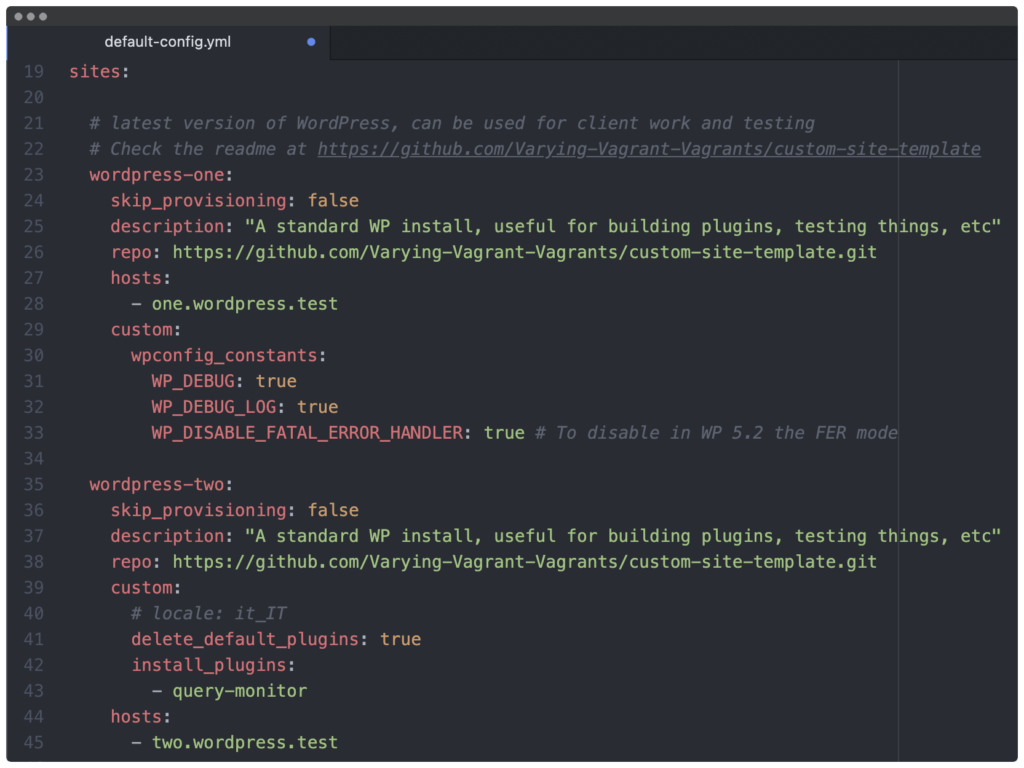The width and height of the screenshot is (1024, 768).
Task: Select the default-config.yml tab
Action: [167, 42]
